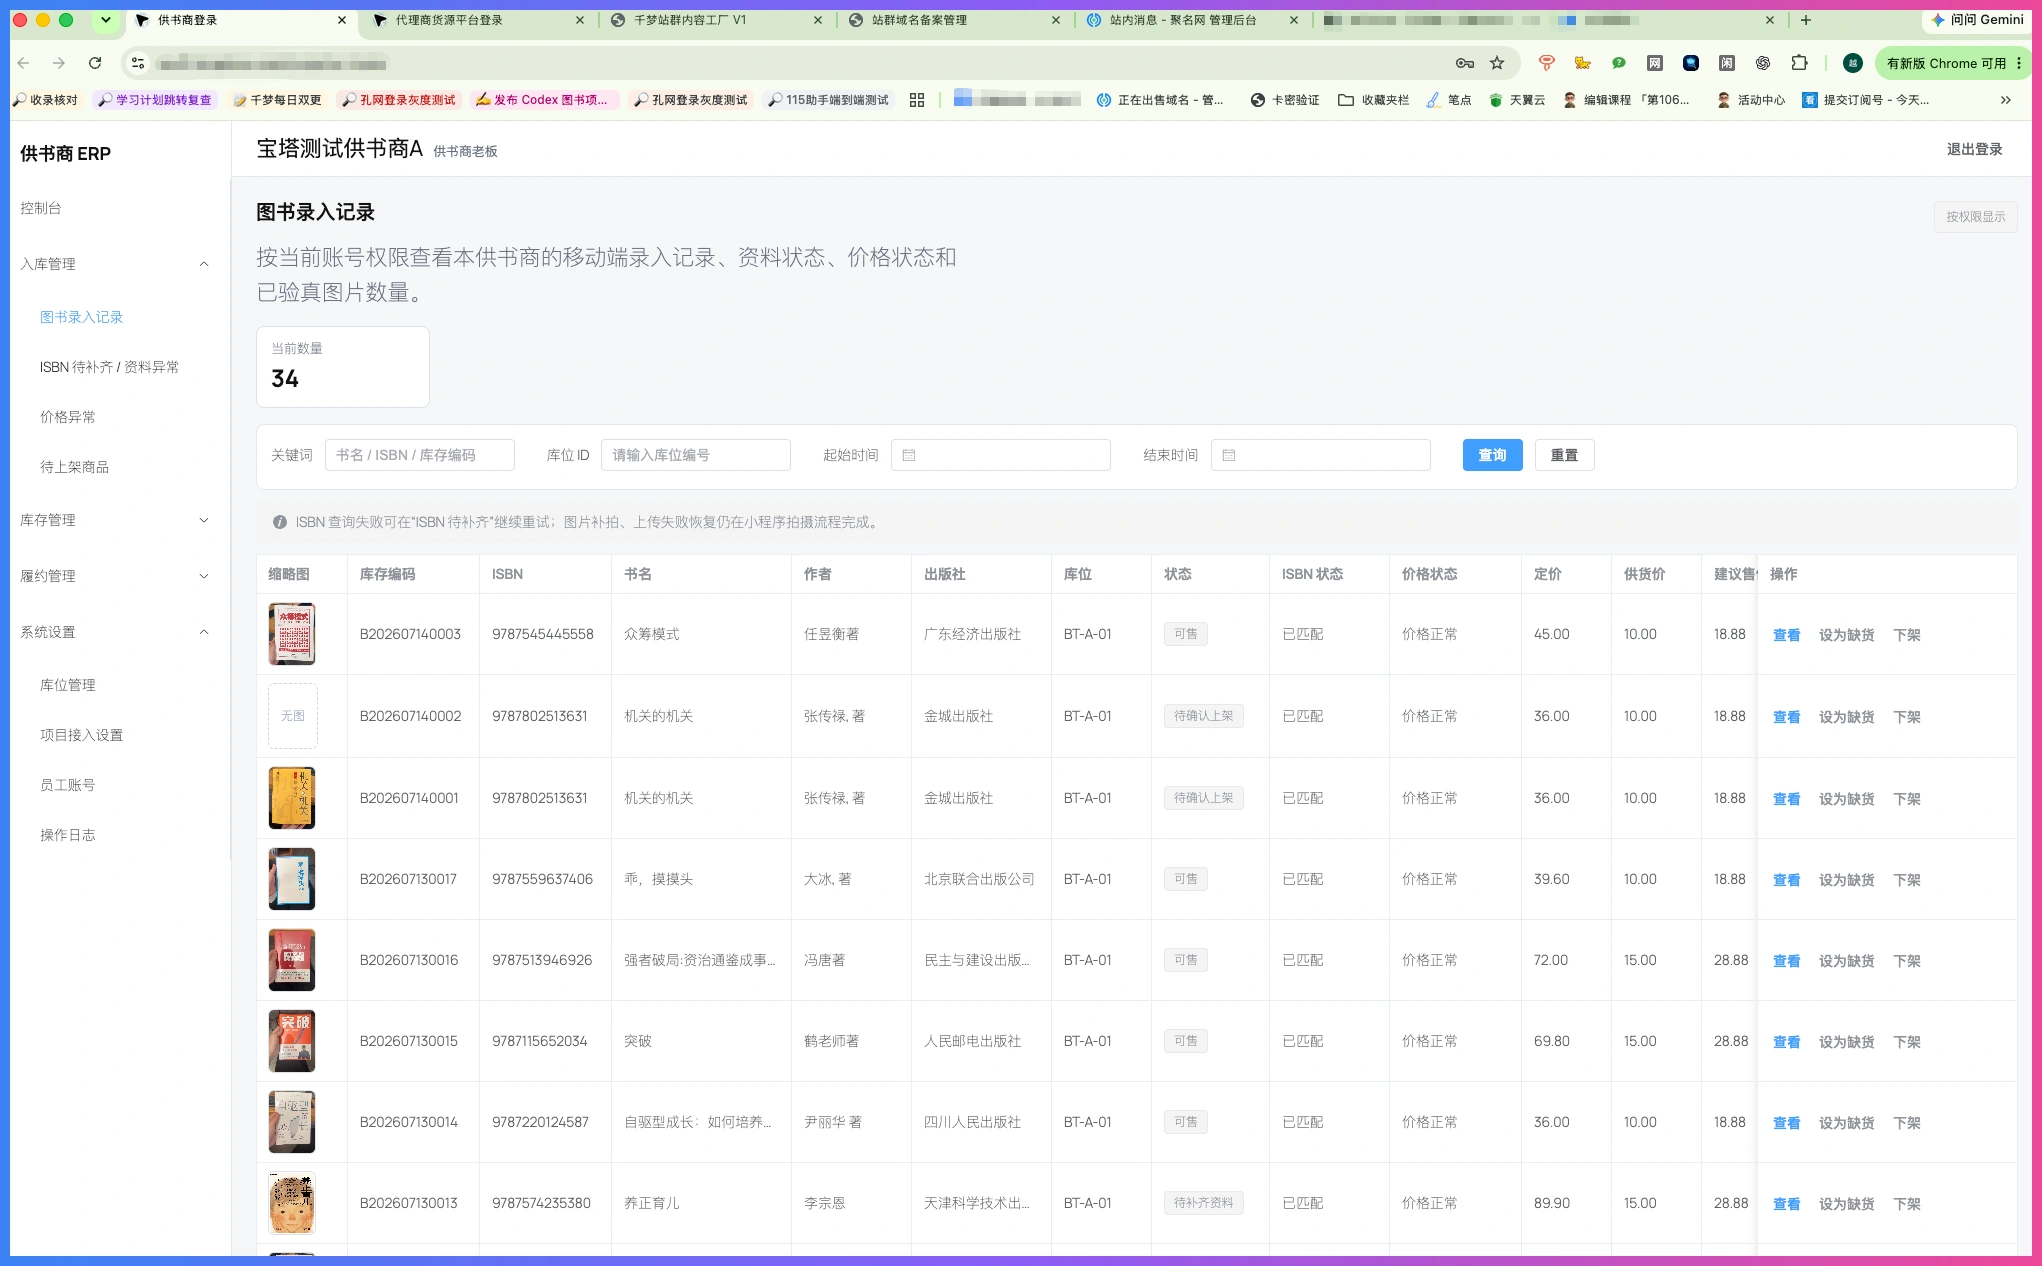Open the 收录核对 bookmark

click(45, 100)
